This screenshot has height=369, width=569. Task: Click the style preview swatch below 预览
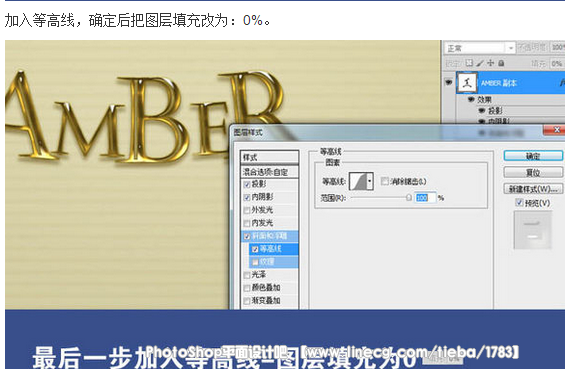[532, 231]
